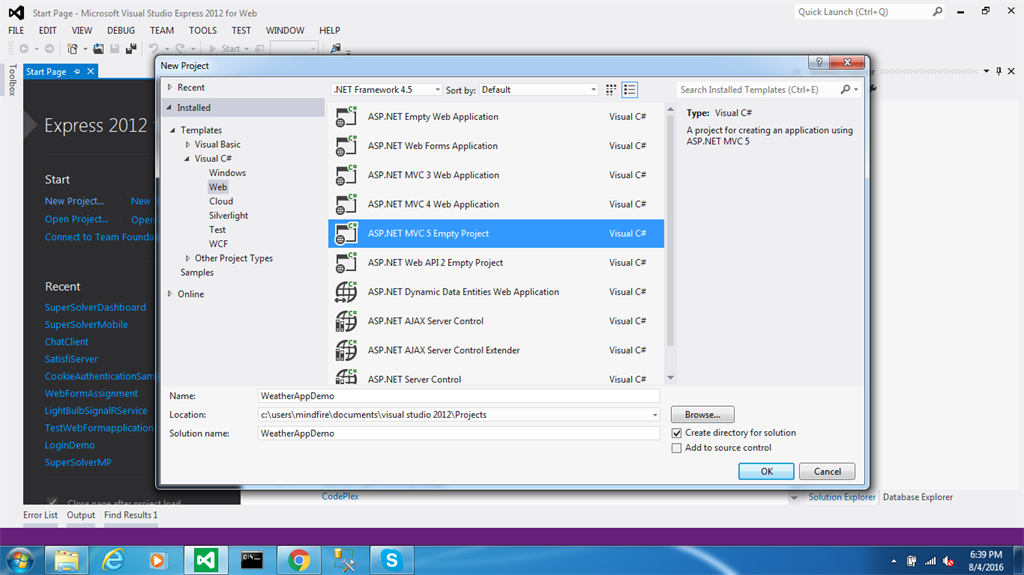1024x575 pixels.
Task: Open the Error List tab
Action: tap(40, 515)
